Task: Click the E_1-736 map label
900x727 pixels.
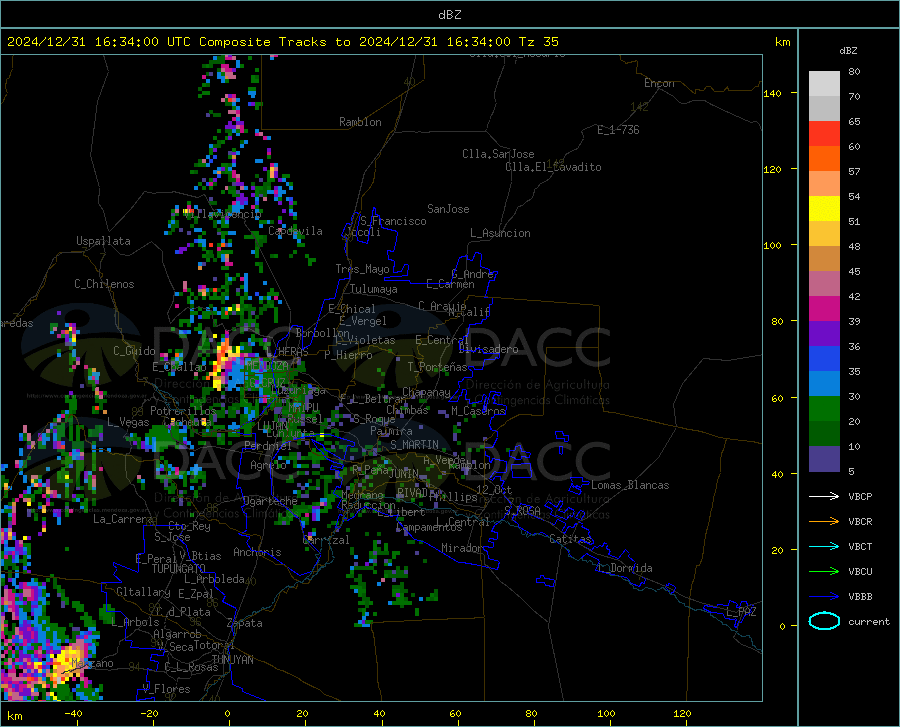Action: (x=618, y=130)
